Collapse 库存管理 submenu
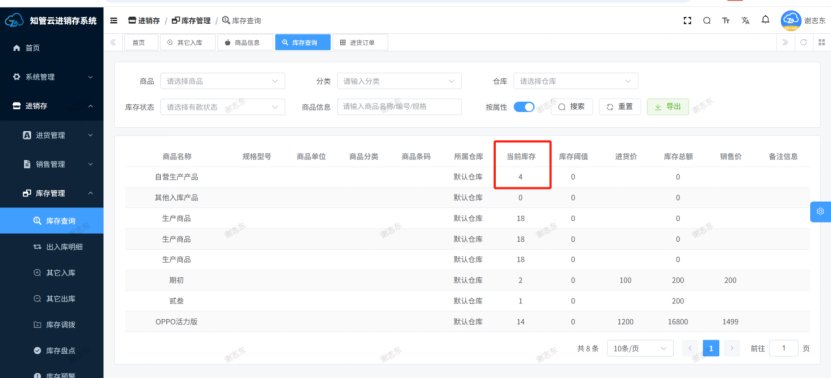This screenshot has width=831, height=378. (x=51, y=194)
